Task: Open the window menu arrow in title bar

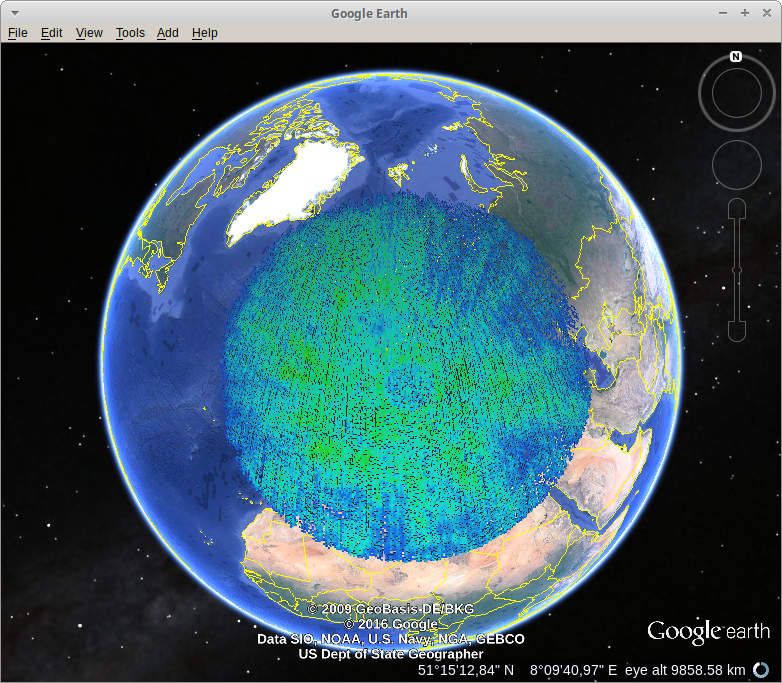Action: point(15,13)
